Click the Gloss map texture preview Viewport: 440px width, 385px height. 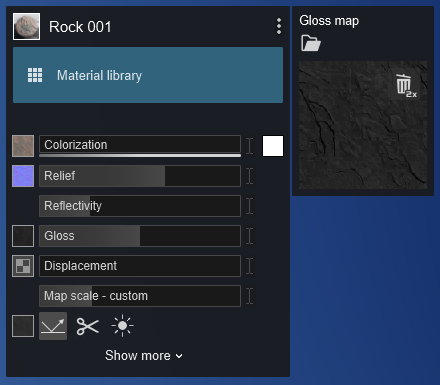tap(363, 125)
